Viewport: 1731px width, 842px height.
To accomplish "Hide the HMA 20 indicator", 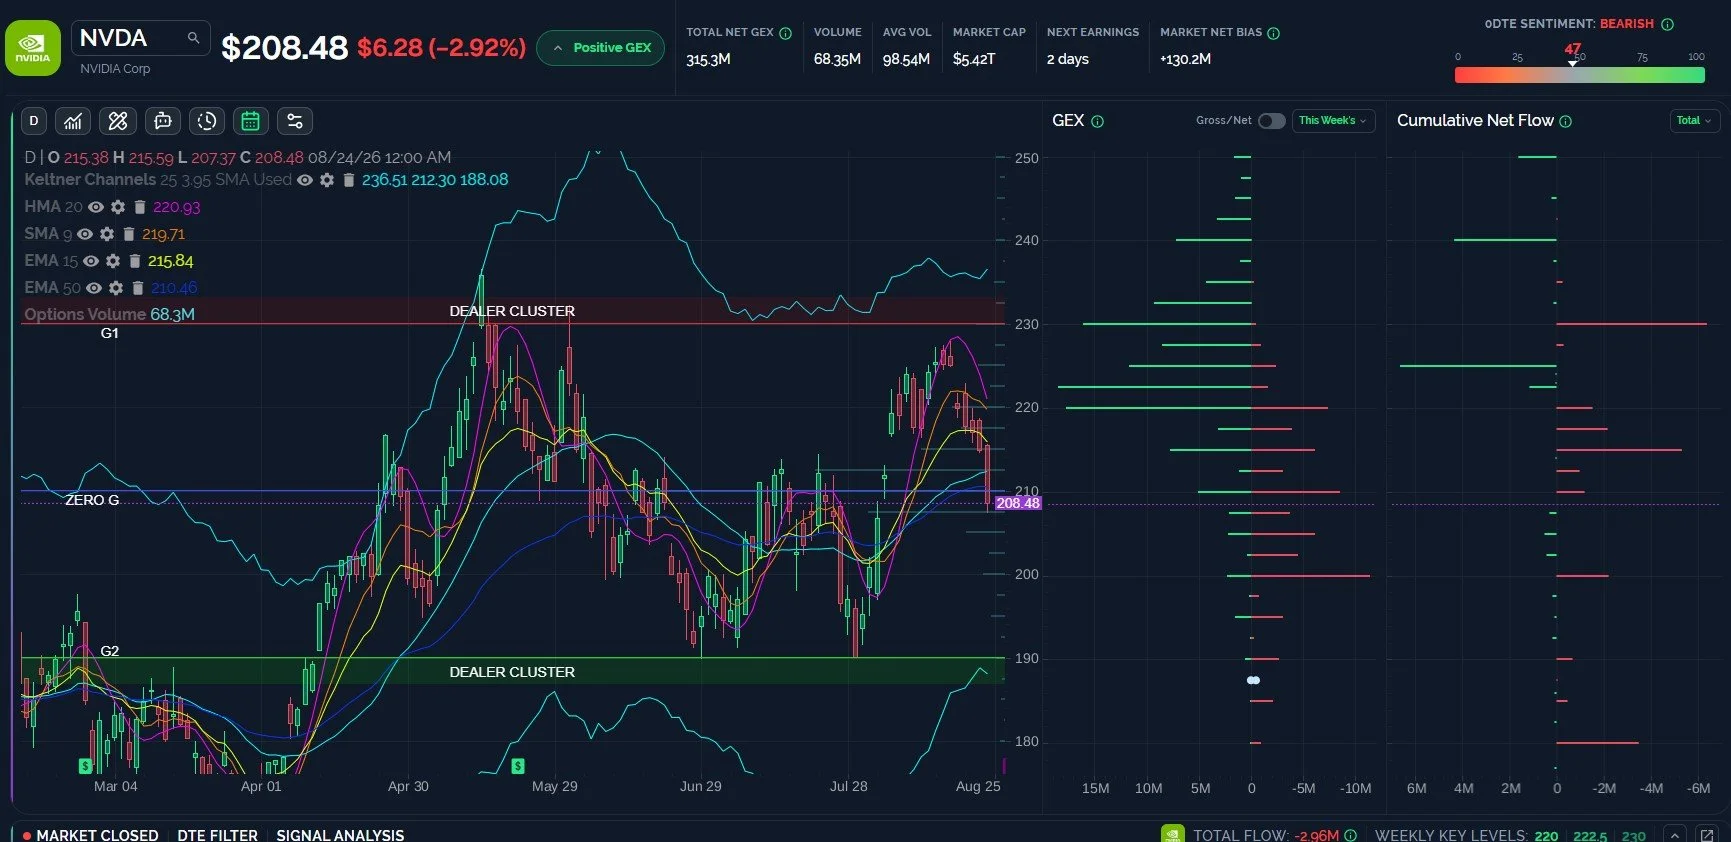I will click(96, 207).
